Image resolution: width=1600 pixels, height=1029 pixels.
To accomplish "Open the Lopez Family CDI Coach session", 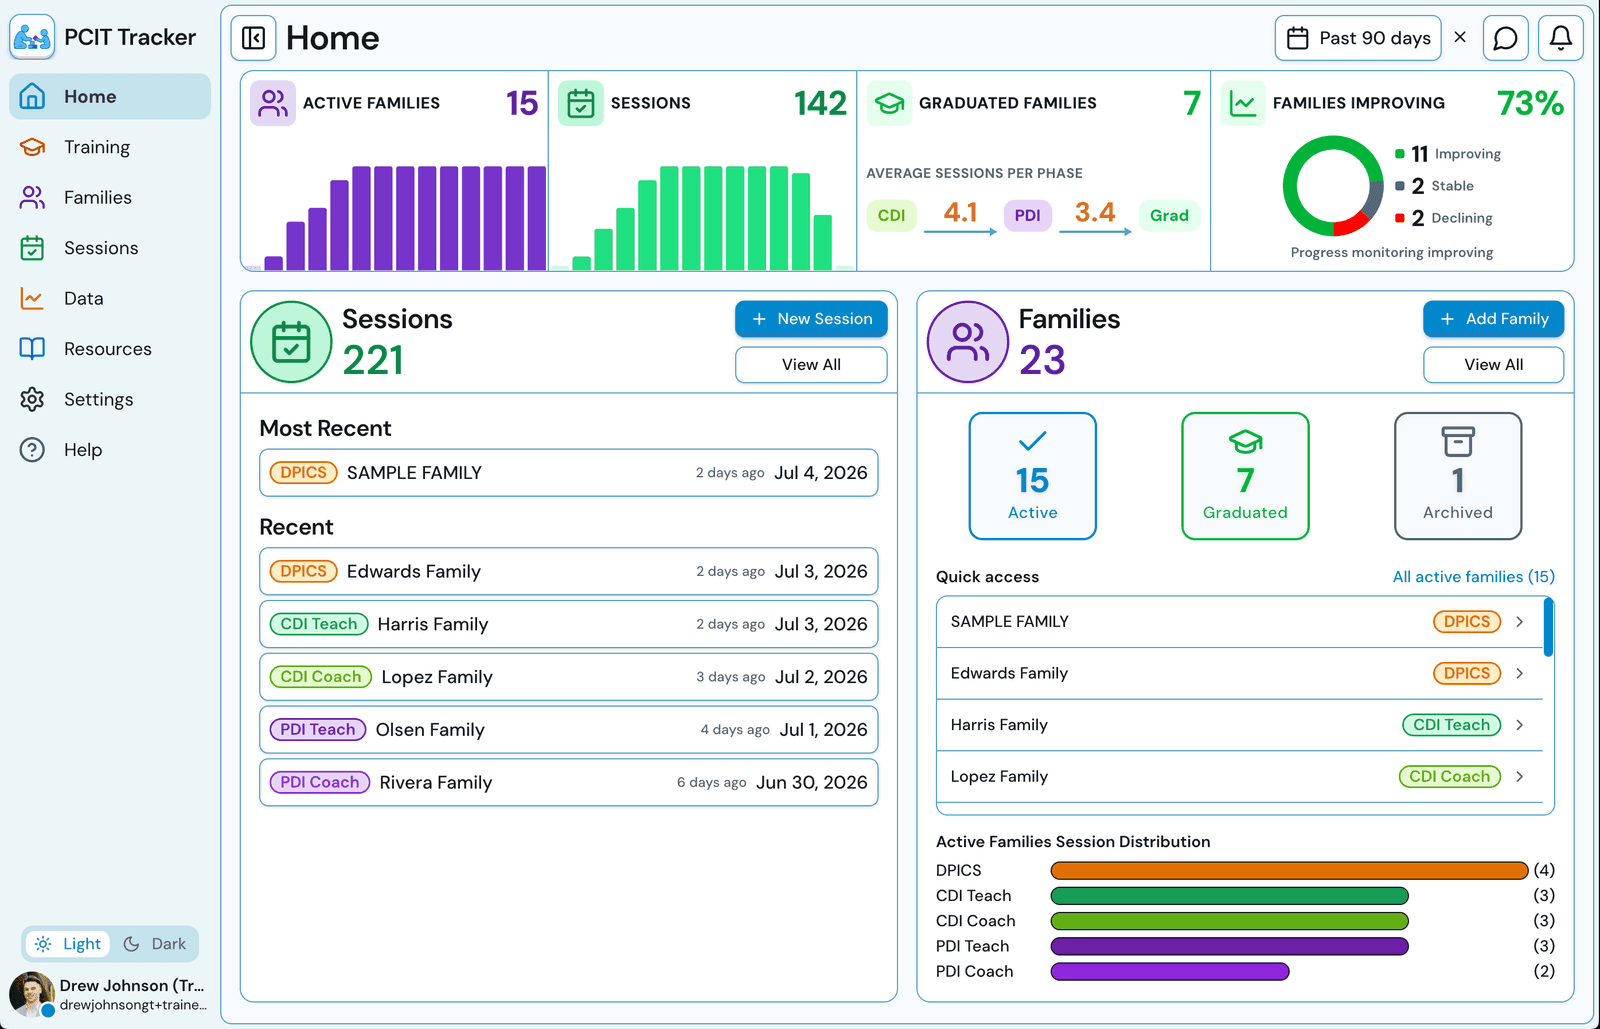I will coord(569,677).
